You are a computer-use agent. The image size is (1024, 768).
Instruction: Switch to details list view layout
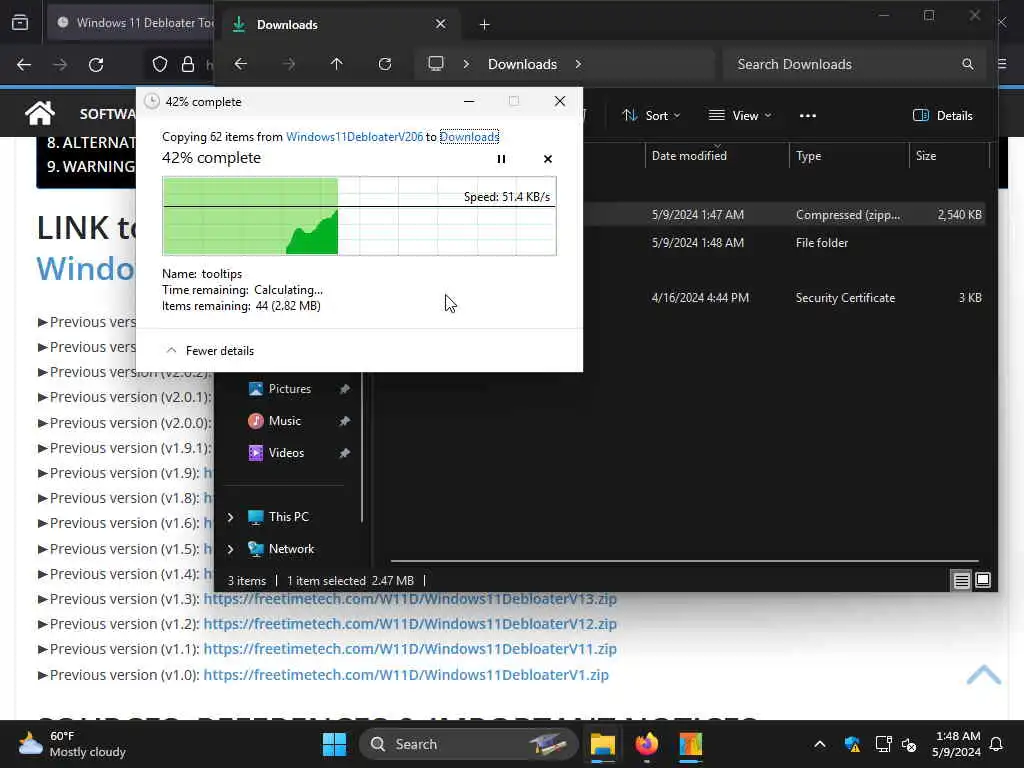[961, 580]
